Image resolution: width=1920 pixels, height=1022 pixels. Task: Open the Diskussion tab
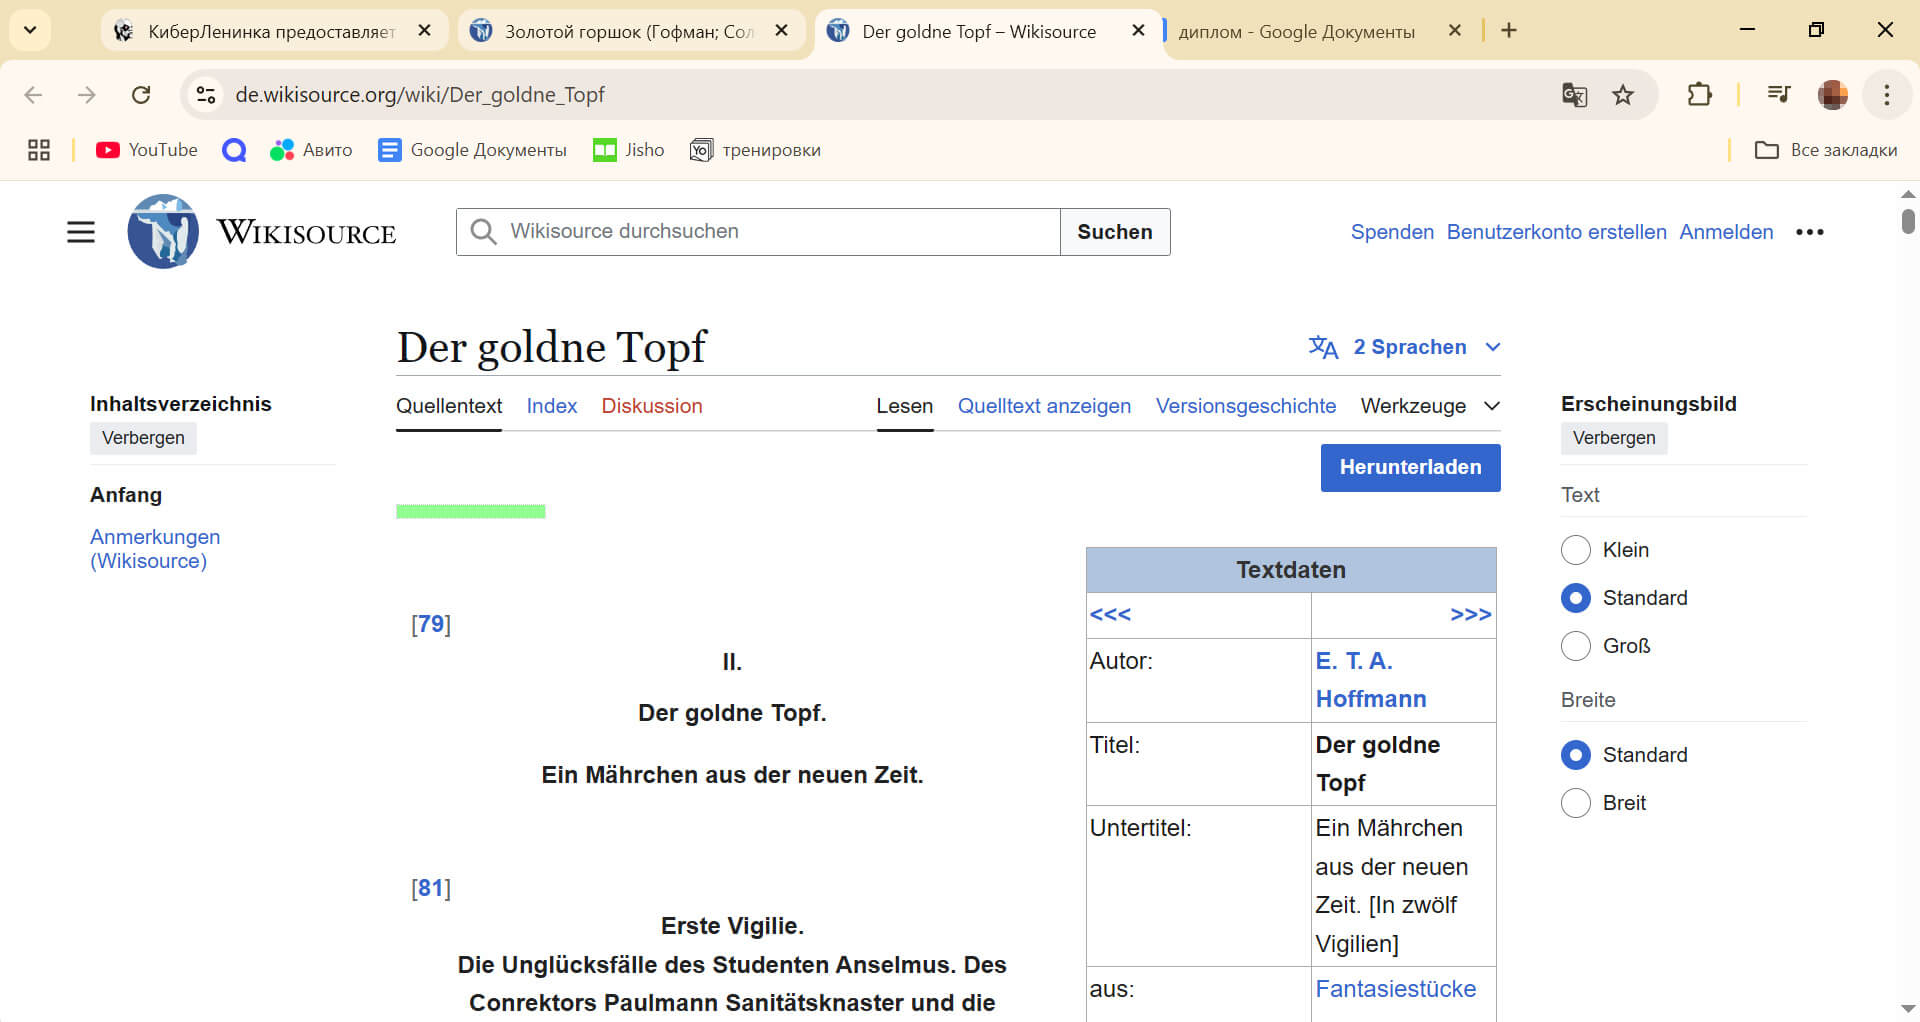point(652,406)
